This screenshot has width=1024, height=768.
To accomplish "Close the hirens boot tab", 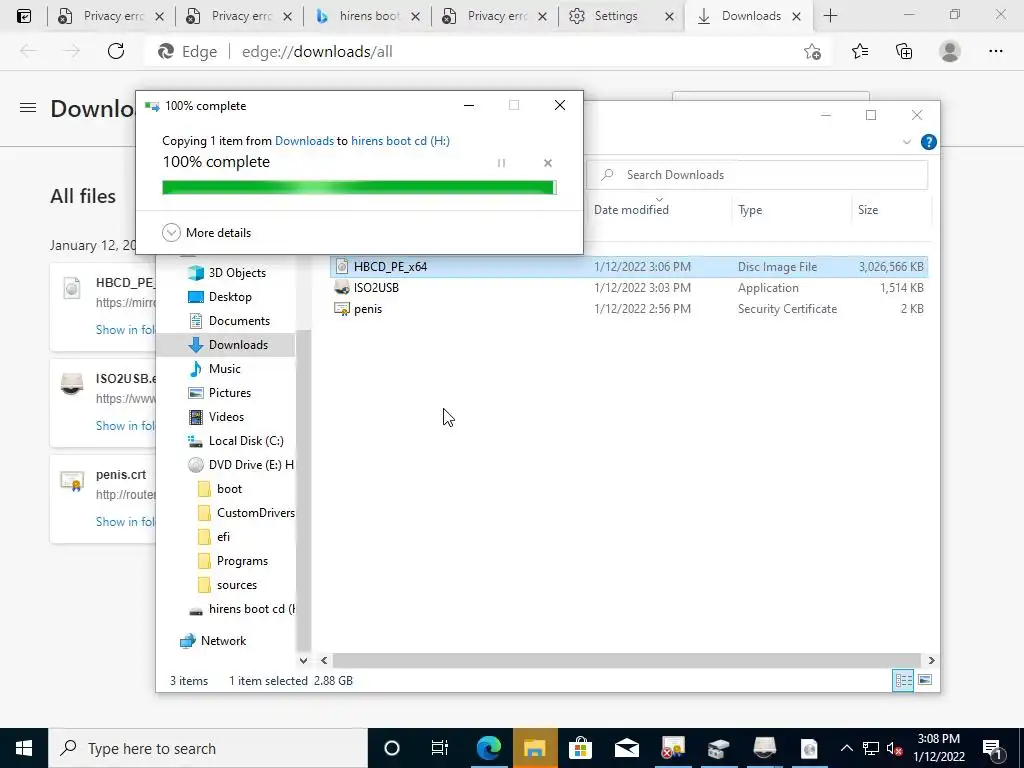I will [415, 17].
